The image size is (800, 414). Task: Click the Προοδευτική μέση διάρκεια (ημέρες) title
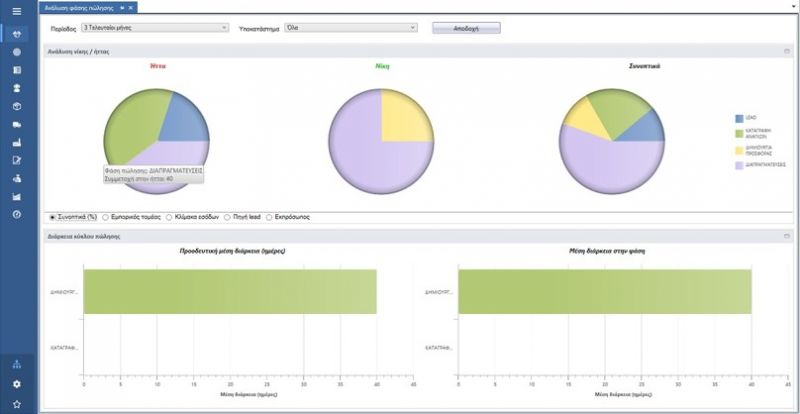233,251
